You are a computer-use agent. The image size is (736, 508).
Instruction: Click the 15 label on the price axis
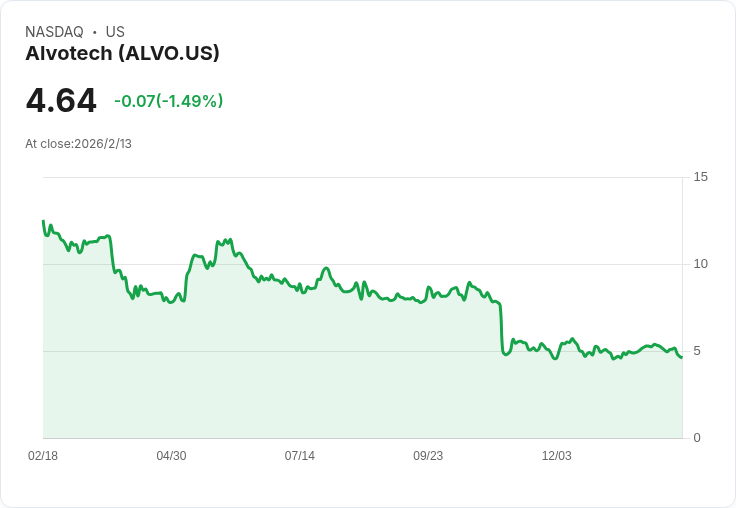point(700,177)
